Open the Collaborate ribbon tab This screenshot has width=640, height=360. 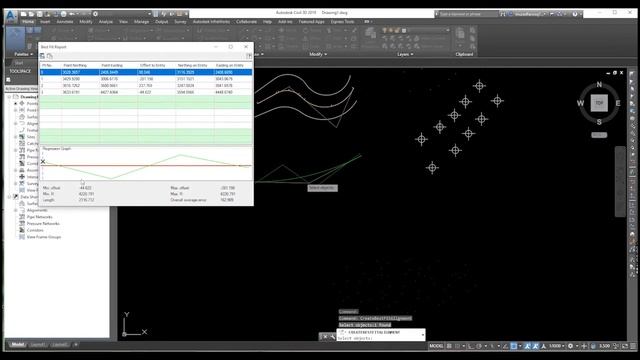click(x=246, y=22)
